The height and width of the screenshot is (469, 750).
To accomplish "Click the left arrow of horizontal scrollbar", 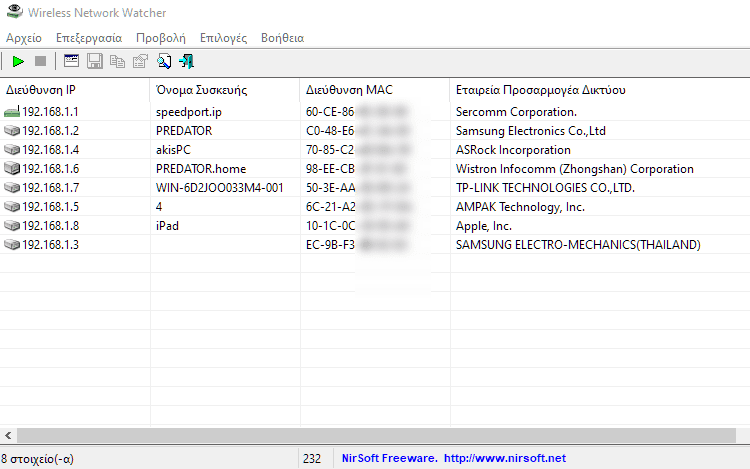I will point(8,435).
